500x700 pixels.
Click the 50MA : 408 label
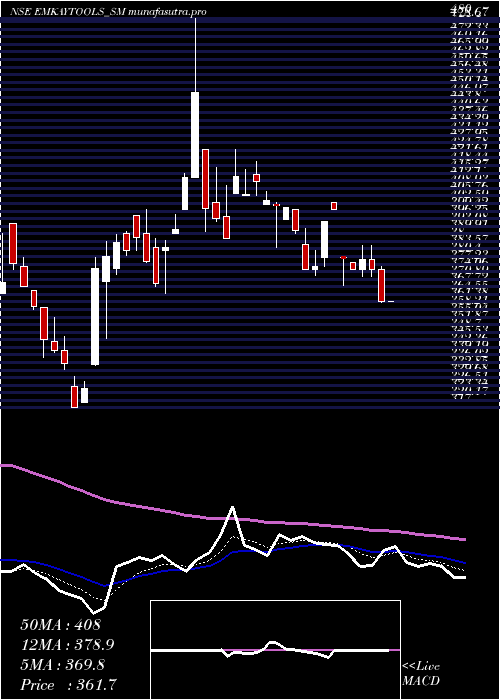pyautogui.click(x=60, y=625)
